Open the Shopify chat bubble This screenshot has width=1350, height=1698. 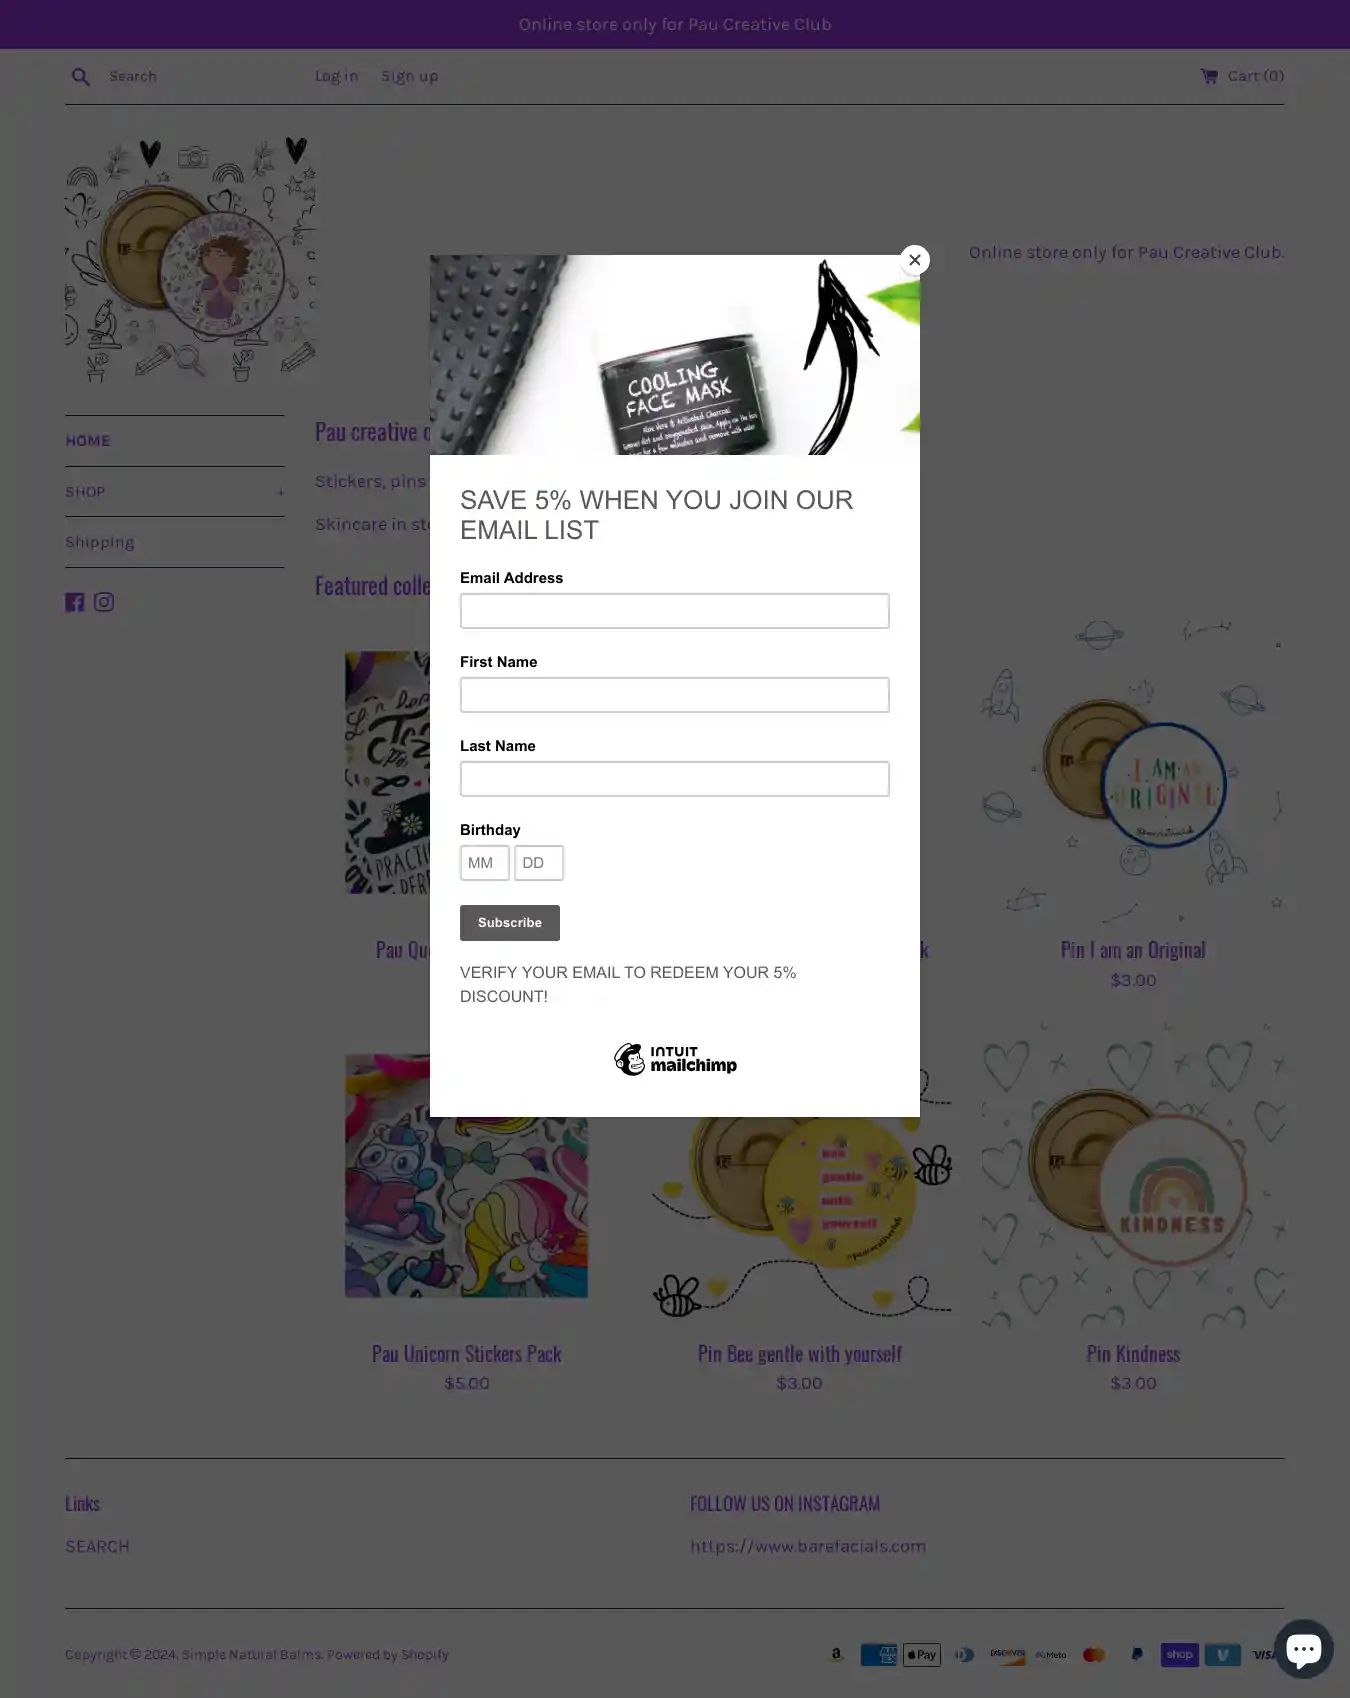coord(1303,1648)
